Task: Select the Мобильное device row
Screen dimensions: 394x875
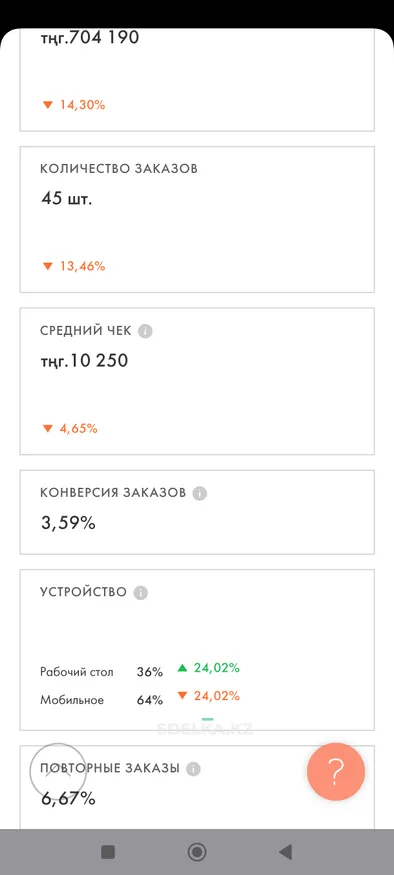Action: 140,699
